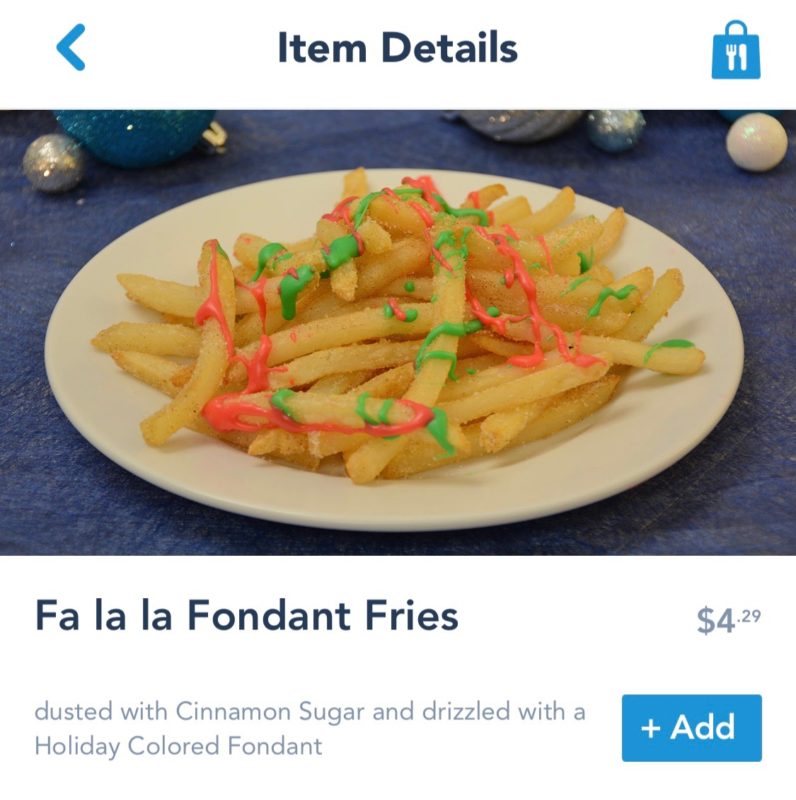Add Fa la la Fondant Fries to order

tap(691, 728)
